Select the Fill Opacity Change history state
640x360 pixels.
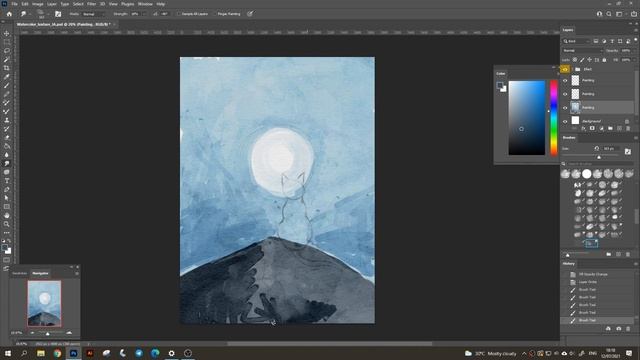tap(593, 274)
